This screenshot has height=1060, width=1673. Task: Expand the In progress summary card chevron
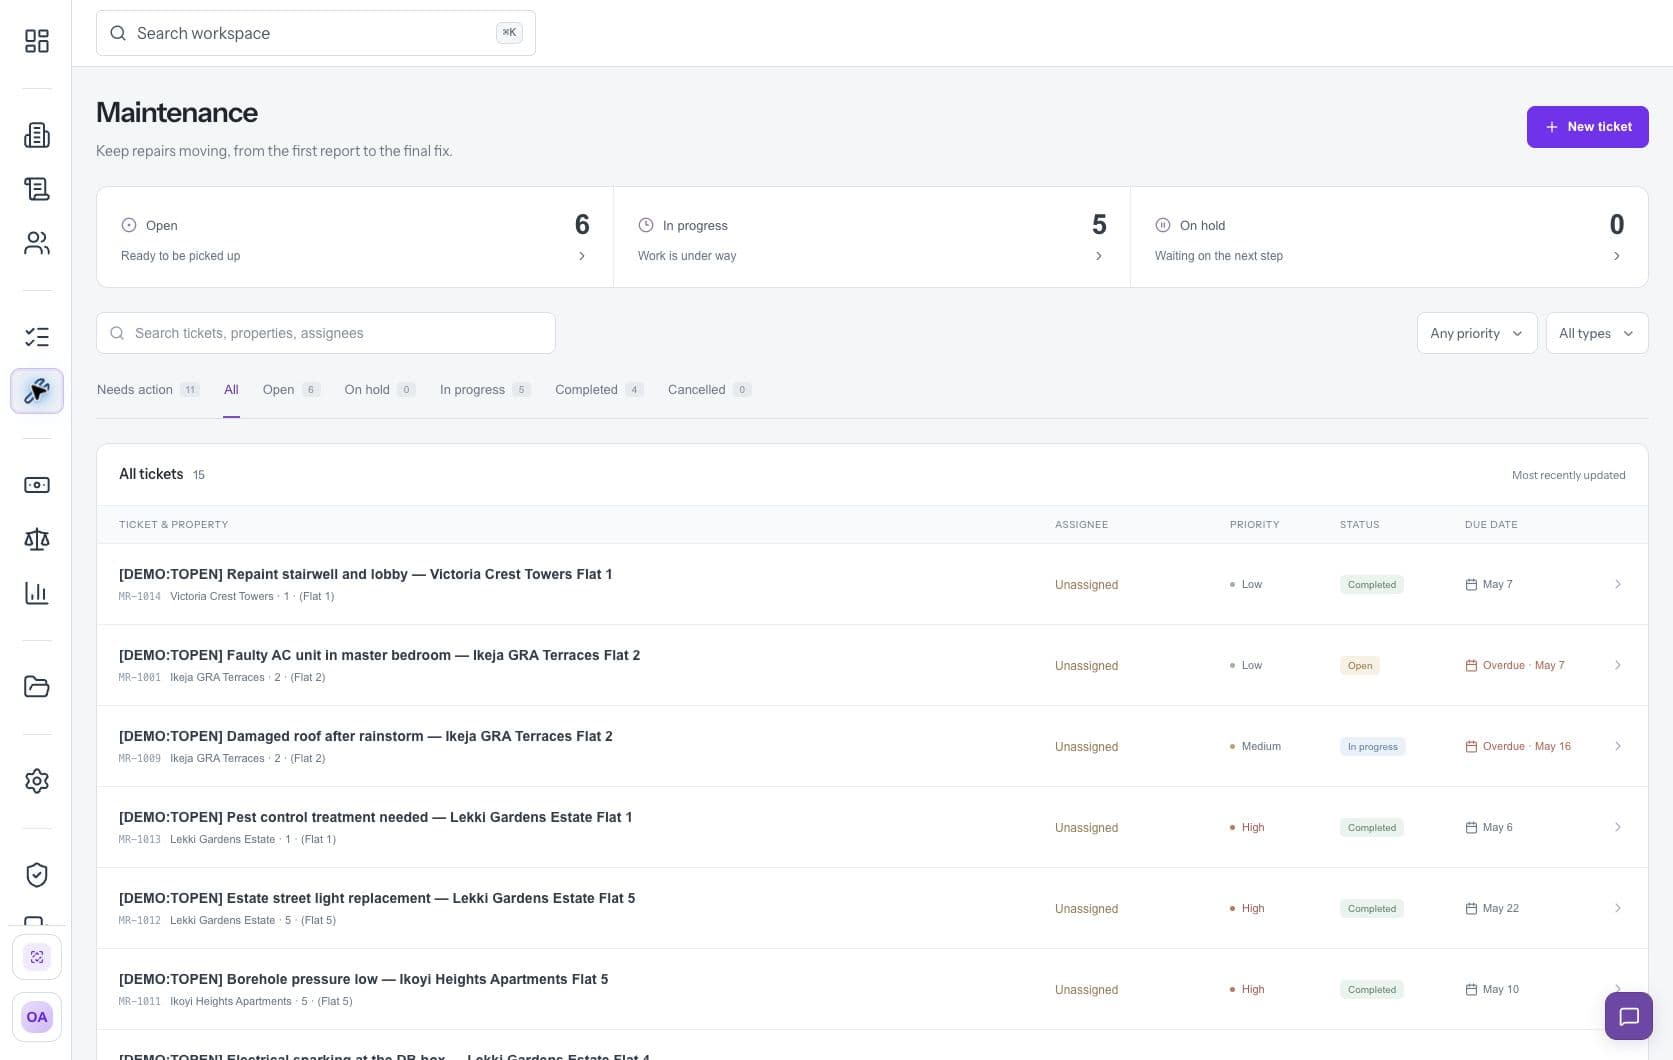[x=1099, y=256]
